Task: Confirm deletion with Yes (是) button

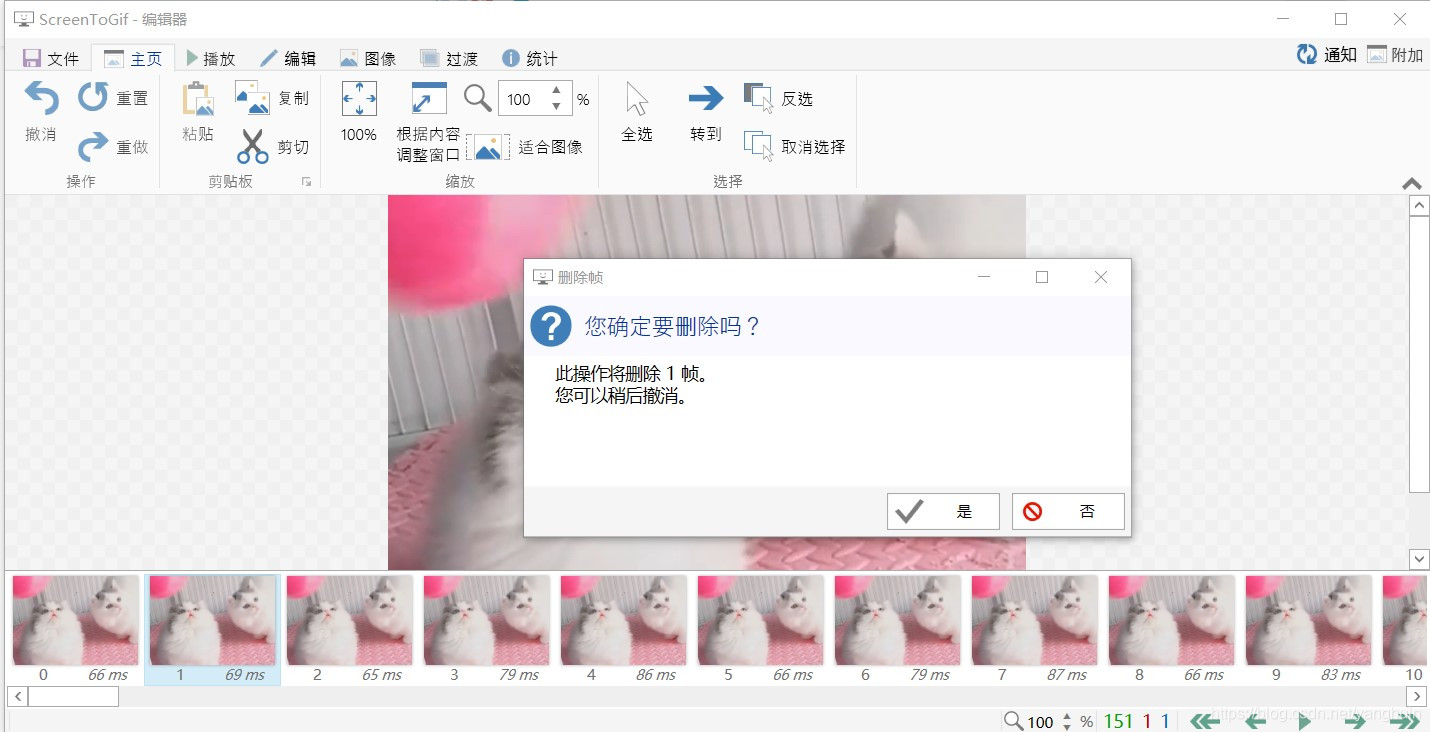Action: coord(943,511)
